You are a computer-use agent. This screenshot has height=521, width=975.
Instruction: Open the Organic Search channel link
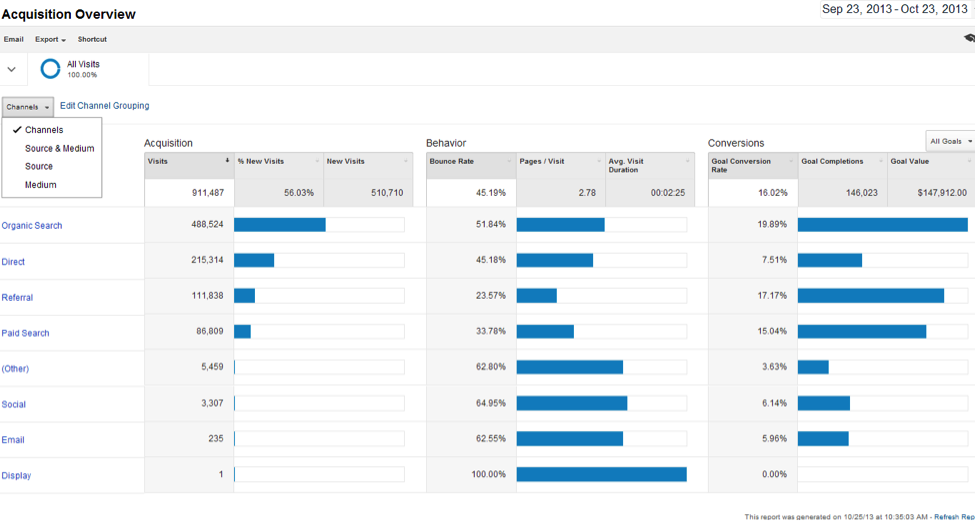tap(32, 226)
